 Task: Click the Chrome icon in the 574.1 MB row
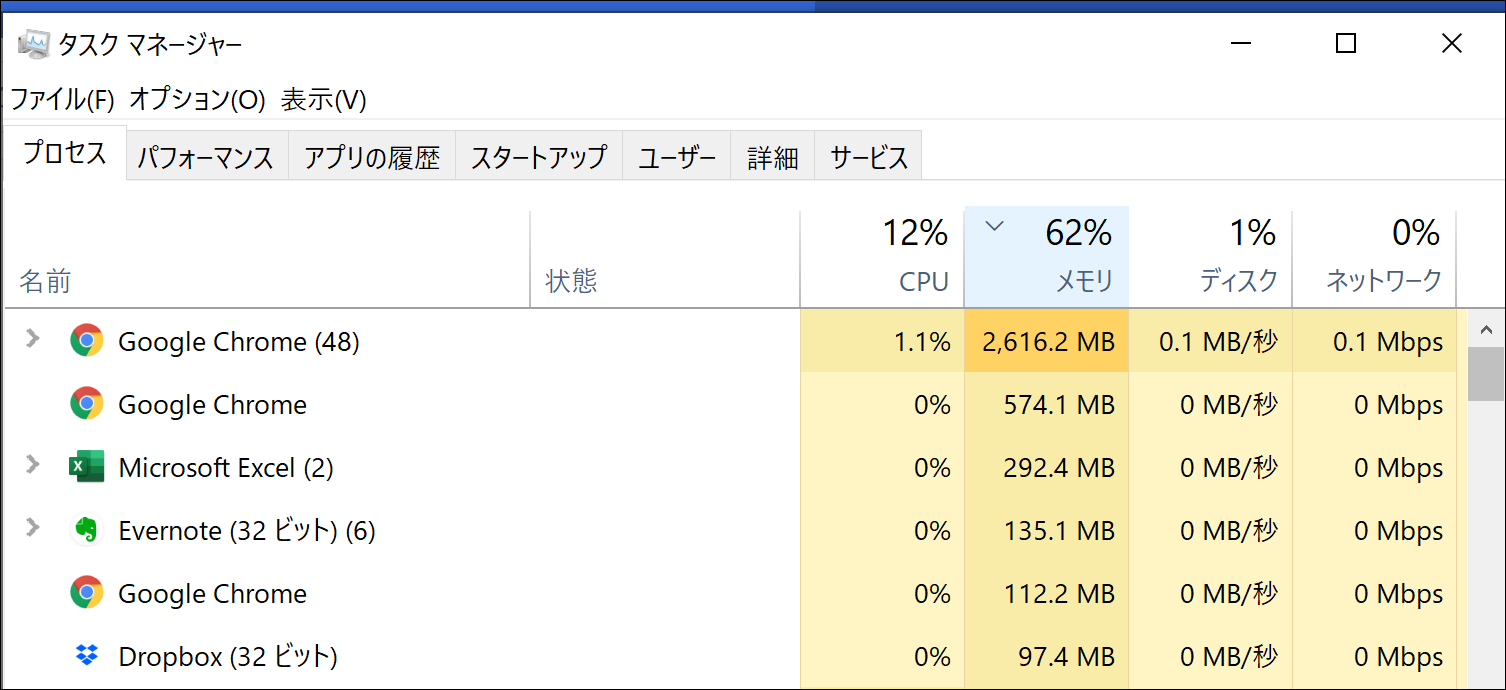[x=87, y=404]
